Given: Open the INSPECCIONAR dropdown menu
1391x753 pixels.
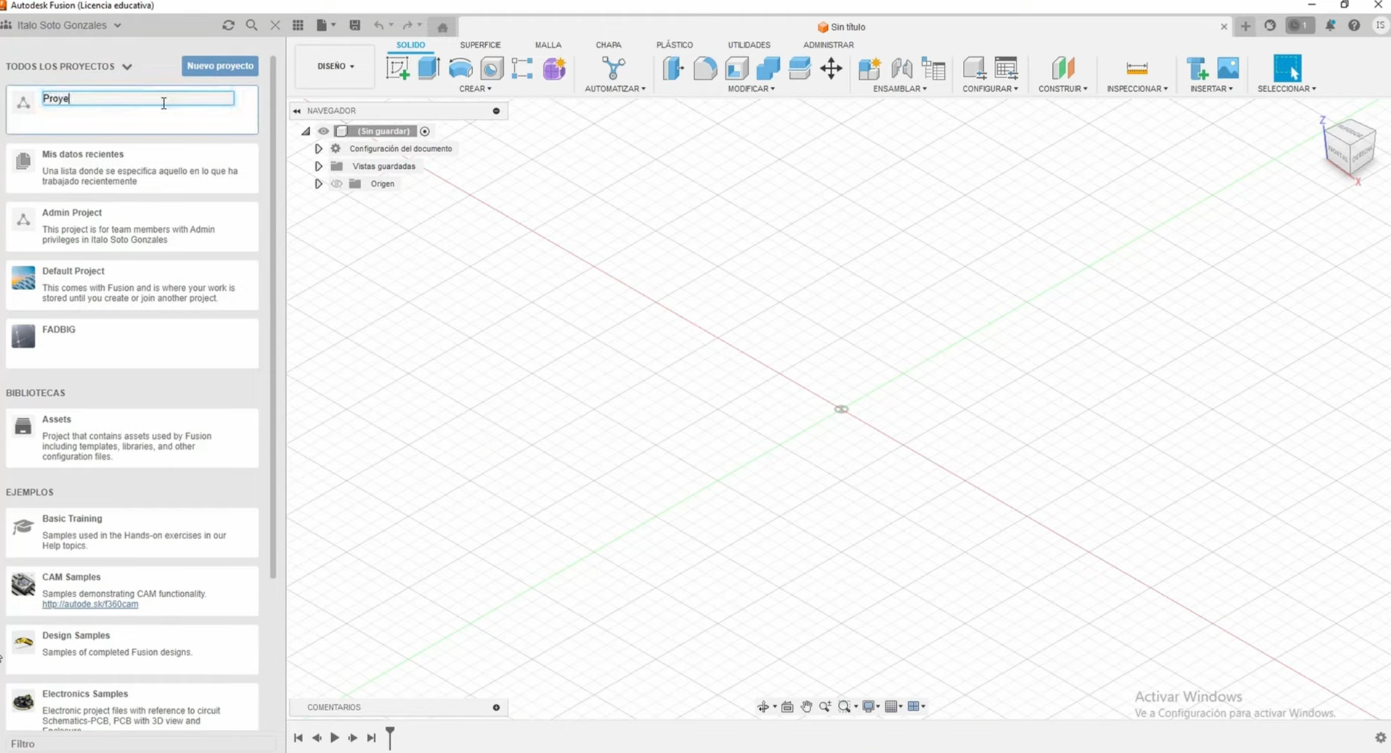Looking at the screenshot, I should 1137,89.
